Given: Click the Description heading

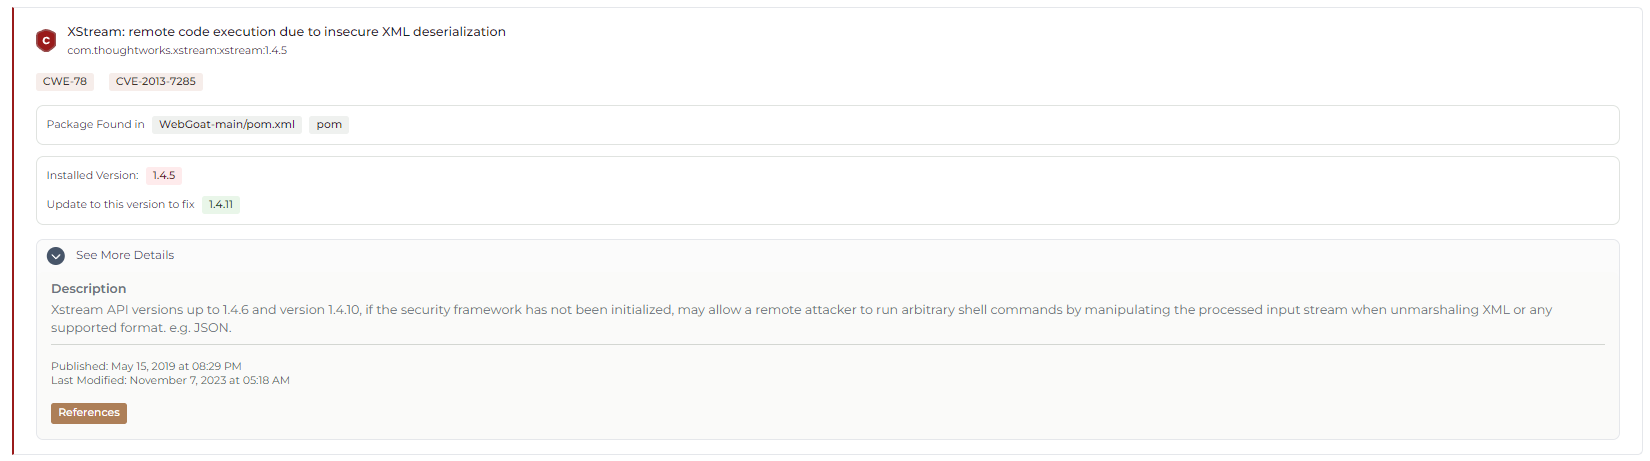Looking at the screenshot, I should tap(89, 289).
